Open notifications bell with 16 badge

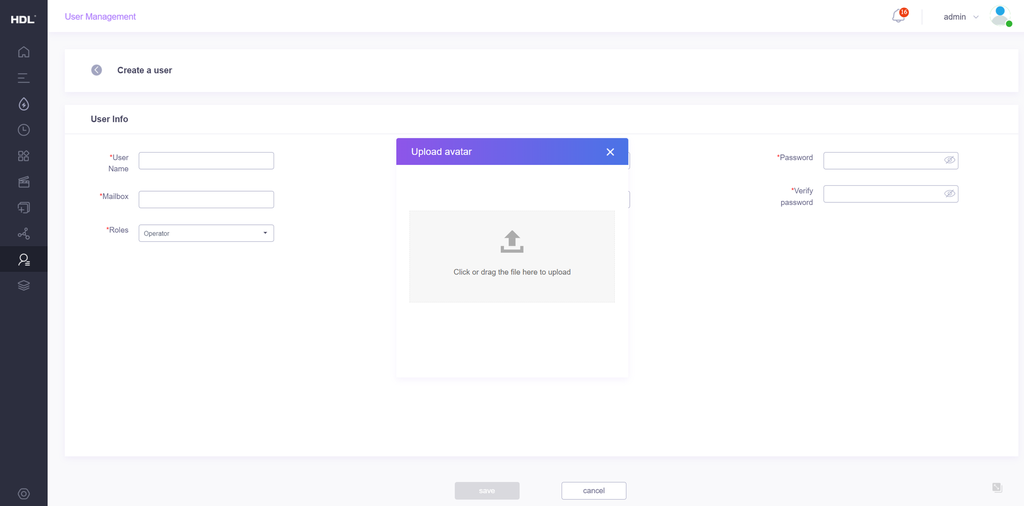tap(899, 16)
